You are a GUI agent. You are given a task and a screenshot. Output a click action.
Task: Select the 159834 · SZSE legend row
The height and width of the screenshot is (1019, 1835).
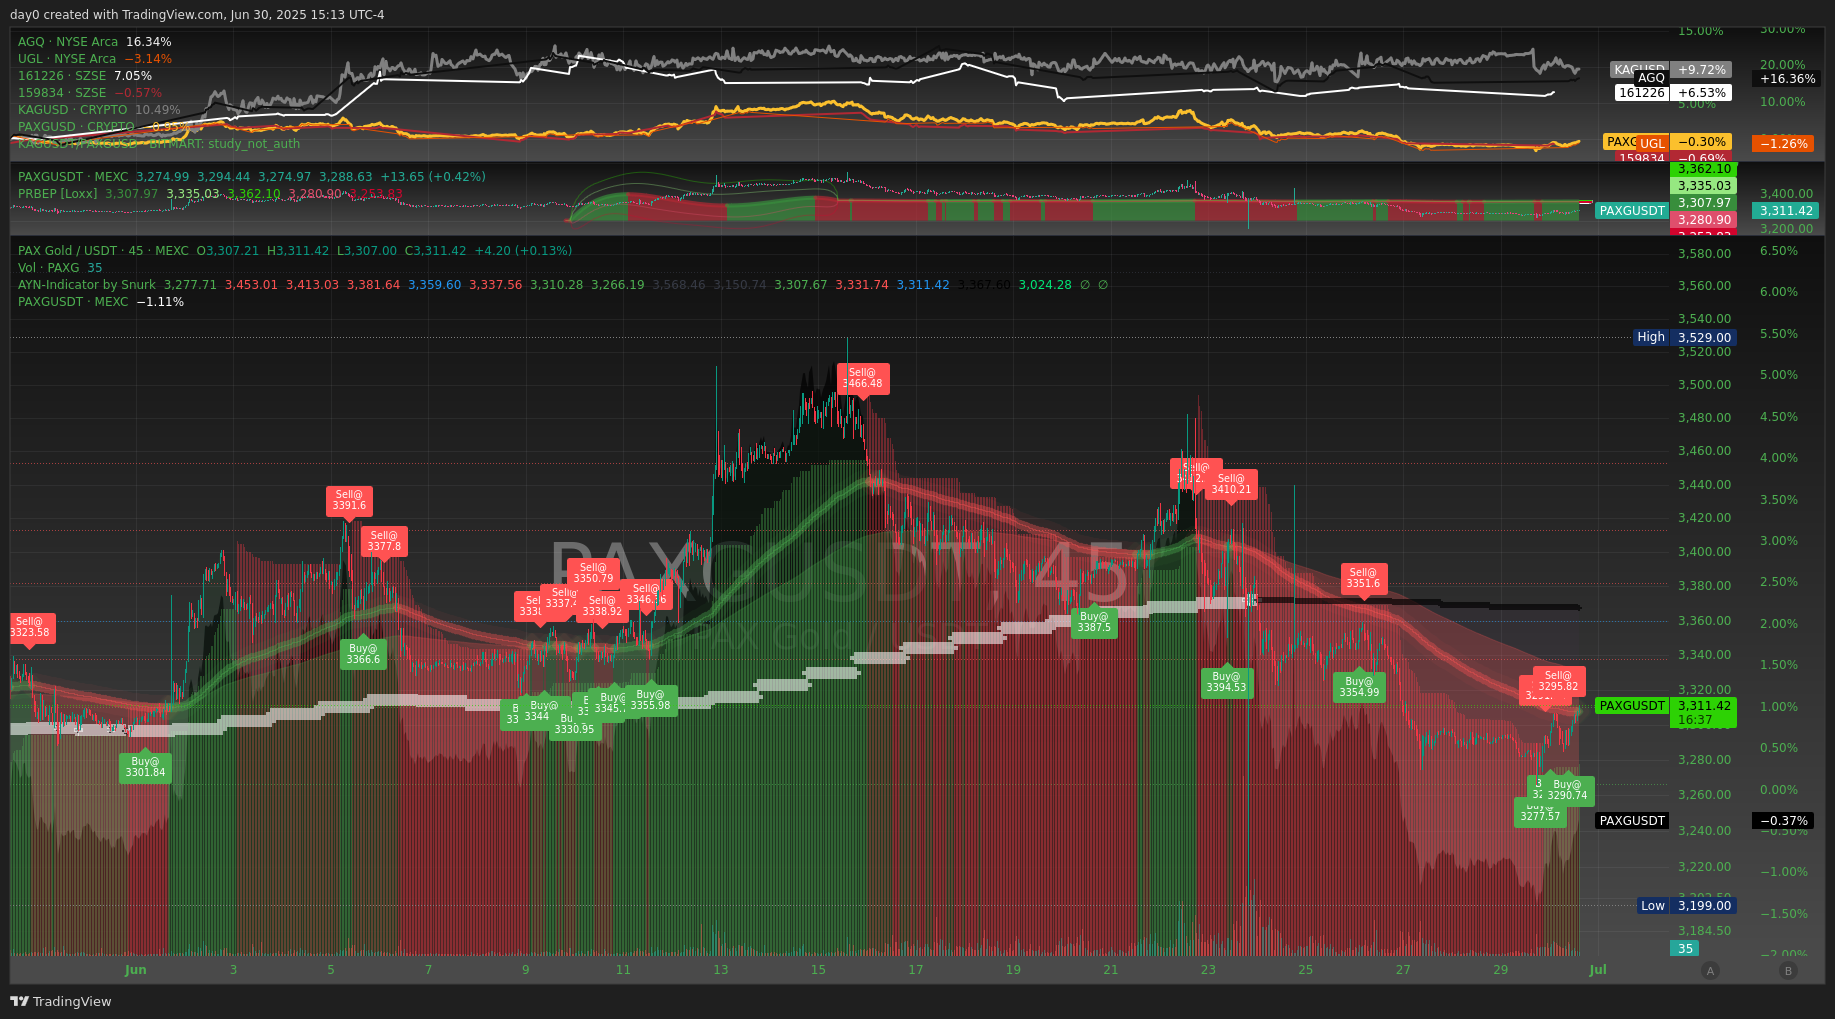90,93
